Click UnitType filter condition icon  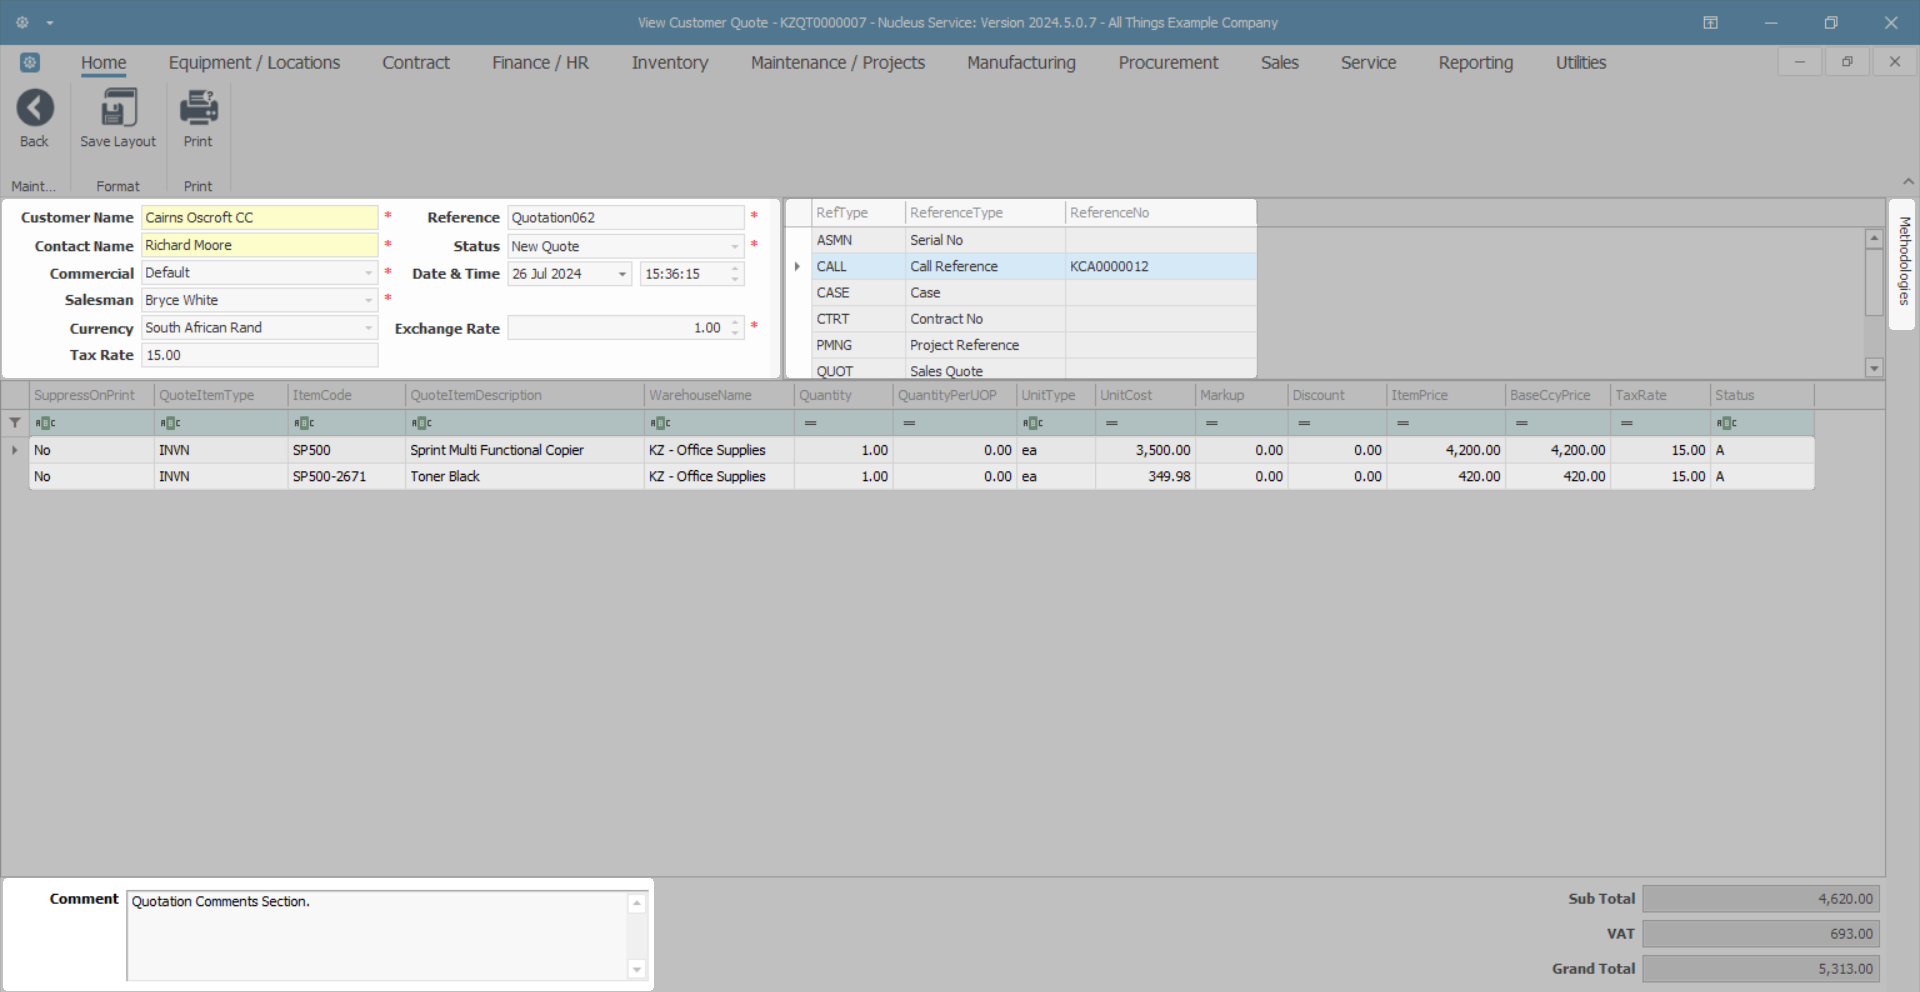[1032, 423]
